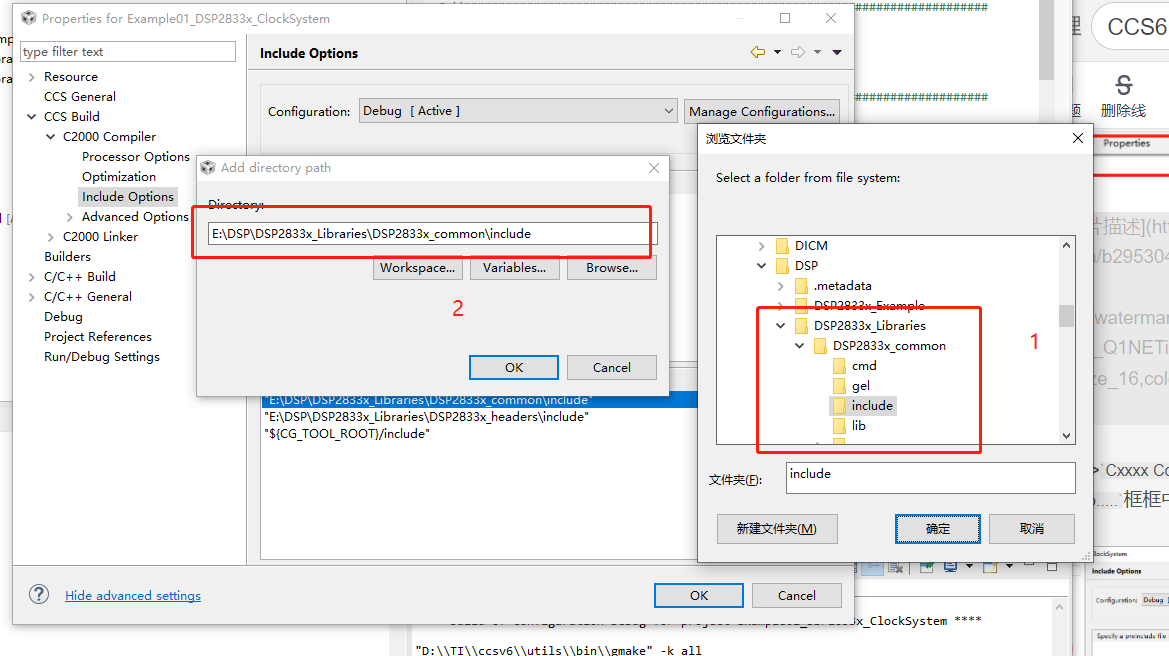Select the strikethrough 删除线 icon on right panel
1169x656 pixels.
coord(1123,91)
